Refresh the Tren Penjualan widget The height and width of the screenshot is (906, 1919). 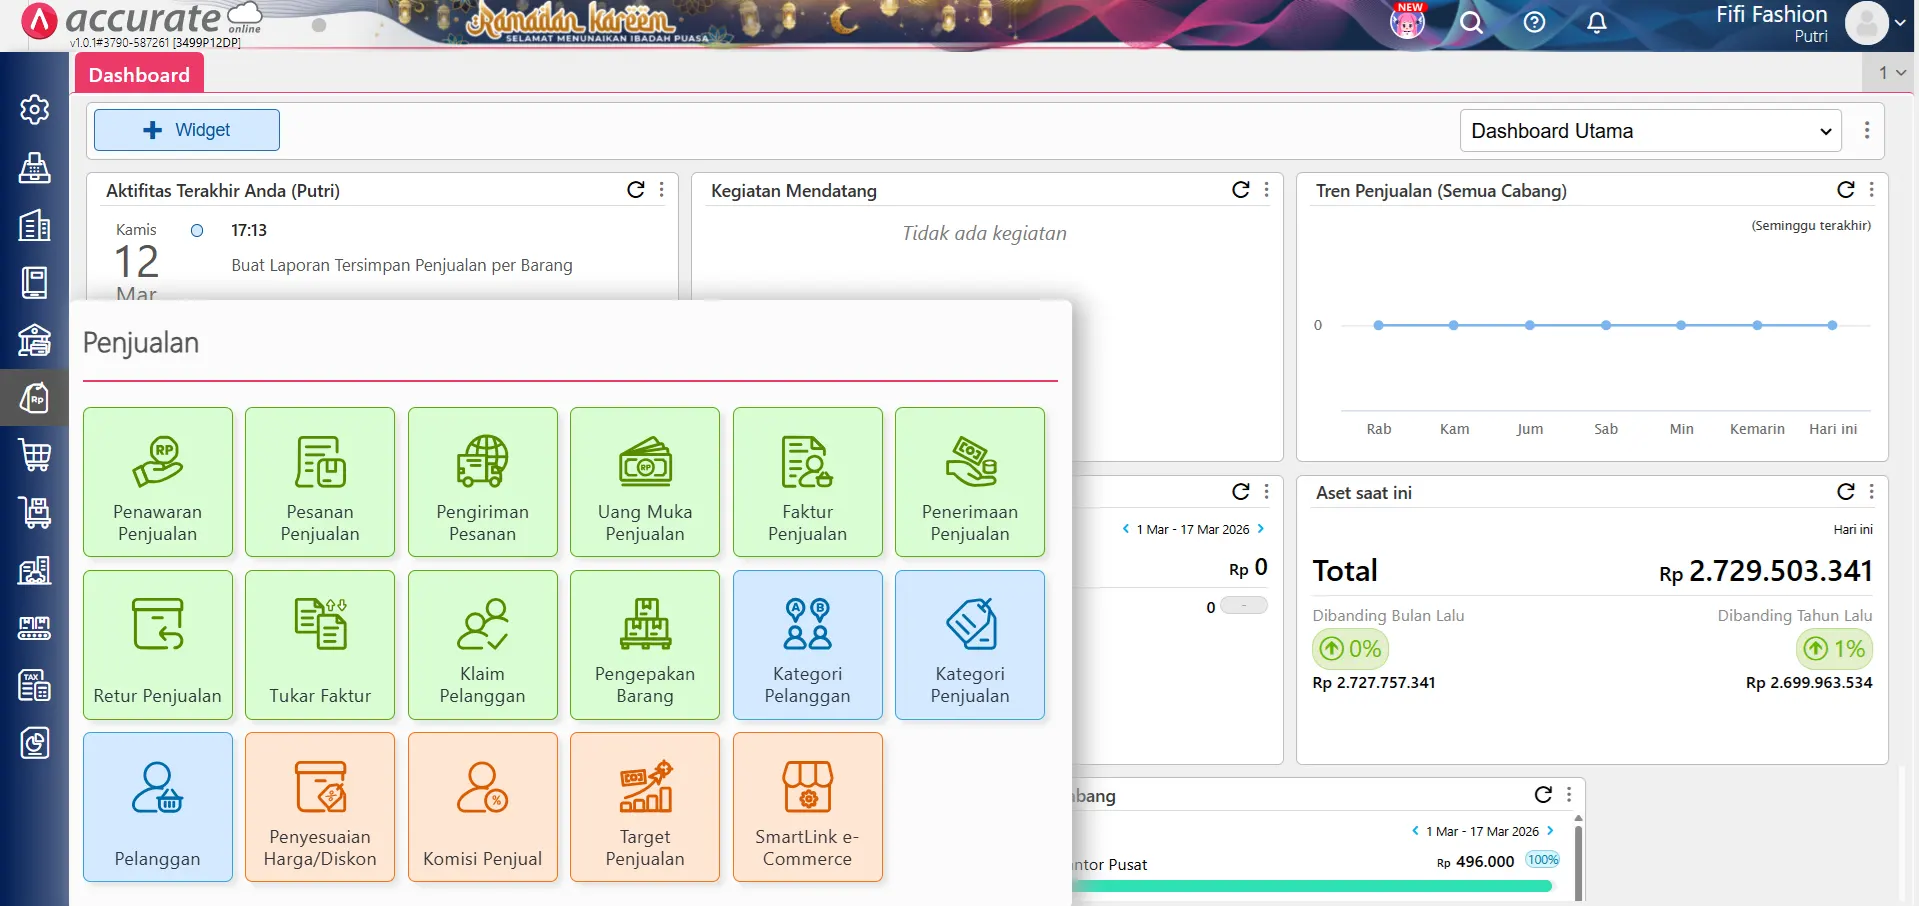tap(1845, 190)
